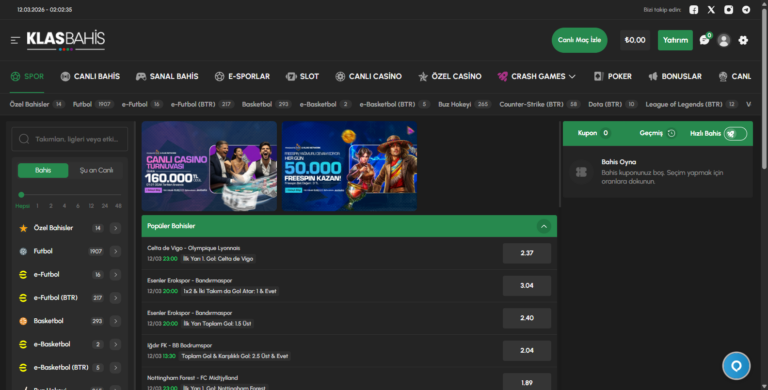
Task: Click the search magnifier icon
Action: coord(24,139)
